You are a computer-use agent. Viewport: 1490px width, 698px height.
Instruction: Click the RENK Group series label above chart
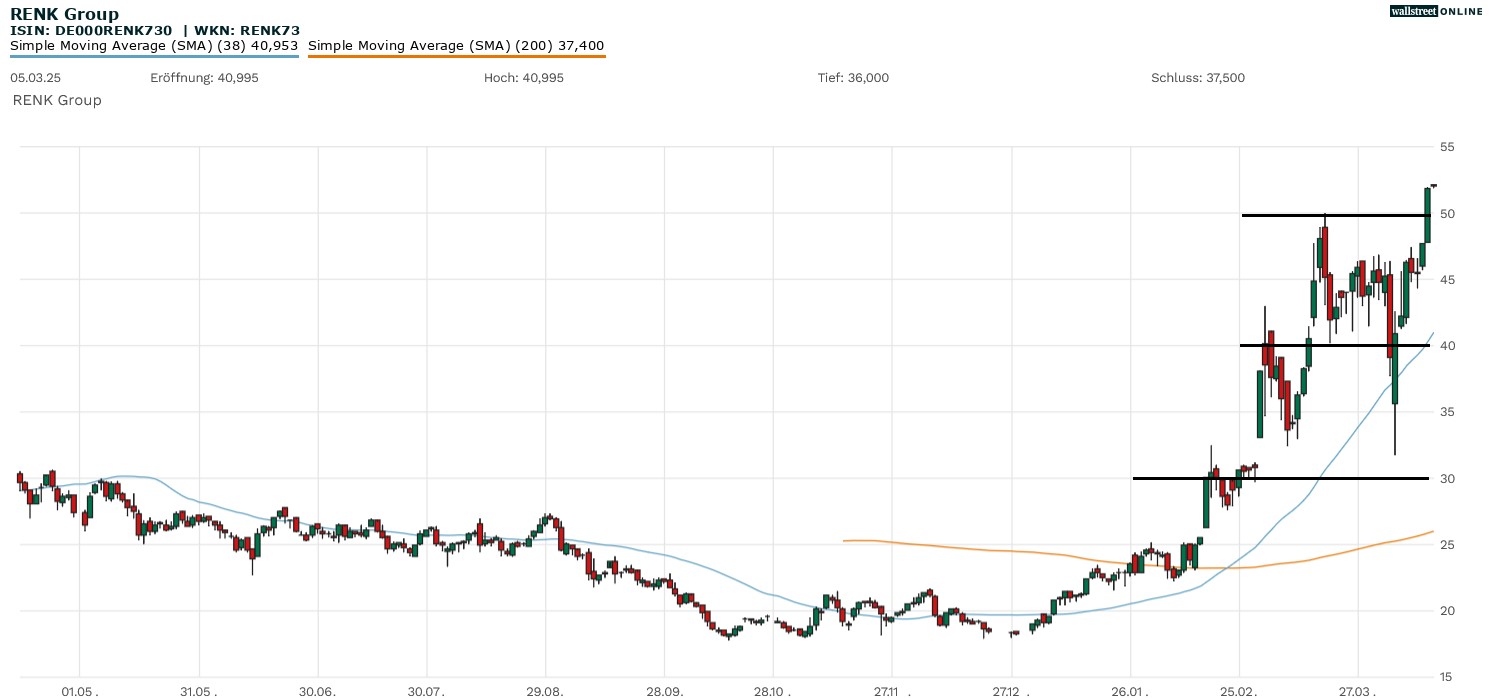tap(57, 100)
